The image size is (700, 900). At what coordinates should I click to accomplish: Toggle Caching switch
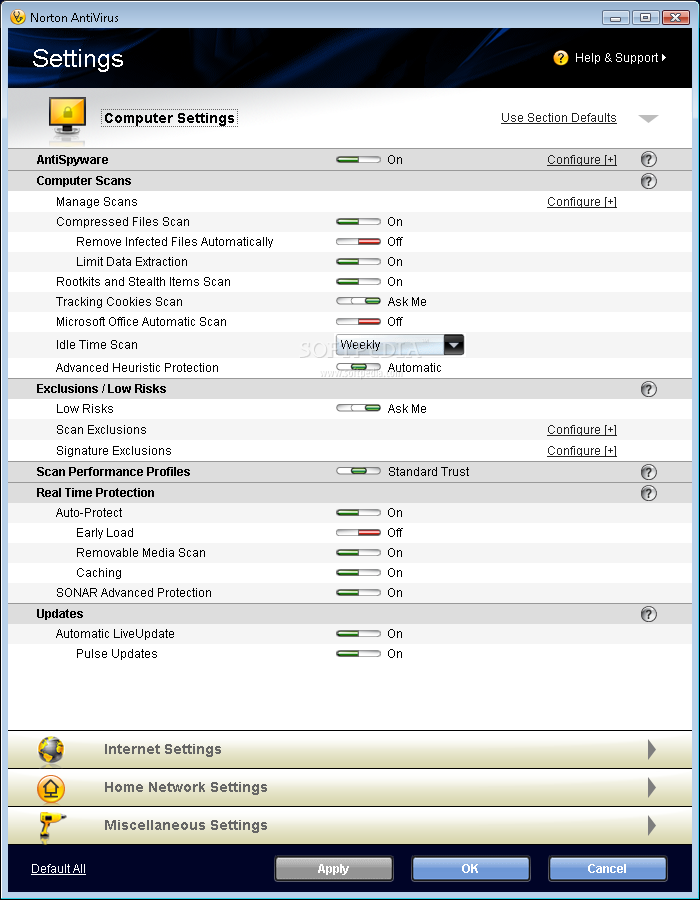tap(358, 573)
